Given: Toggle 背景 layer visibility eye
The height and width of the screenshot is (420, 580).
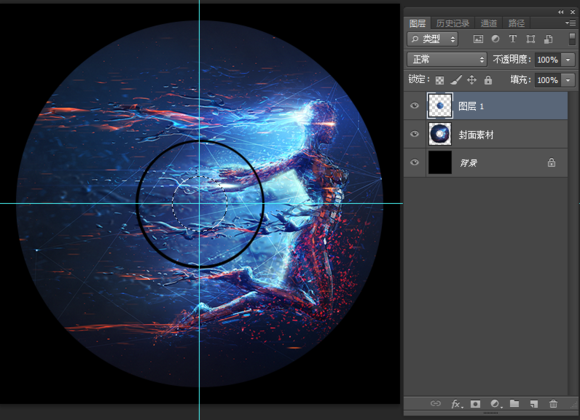Looking at the screenshot, I should tap(415, 162).
